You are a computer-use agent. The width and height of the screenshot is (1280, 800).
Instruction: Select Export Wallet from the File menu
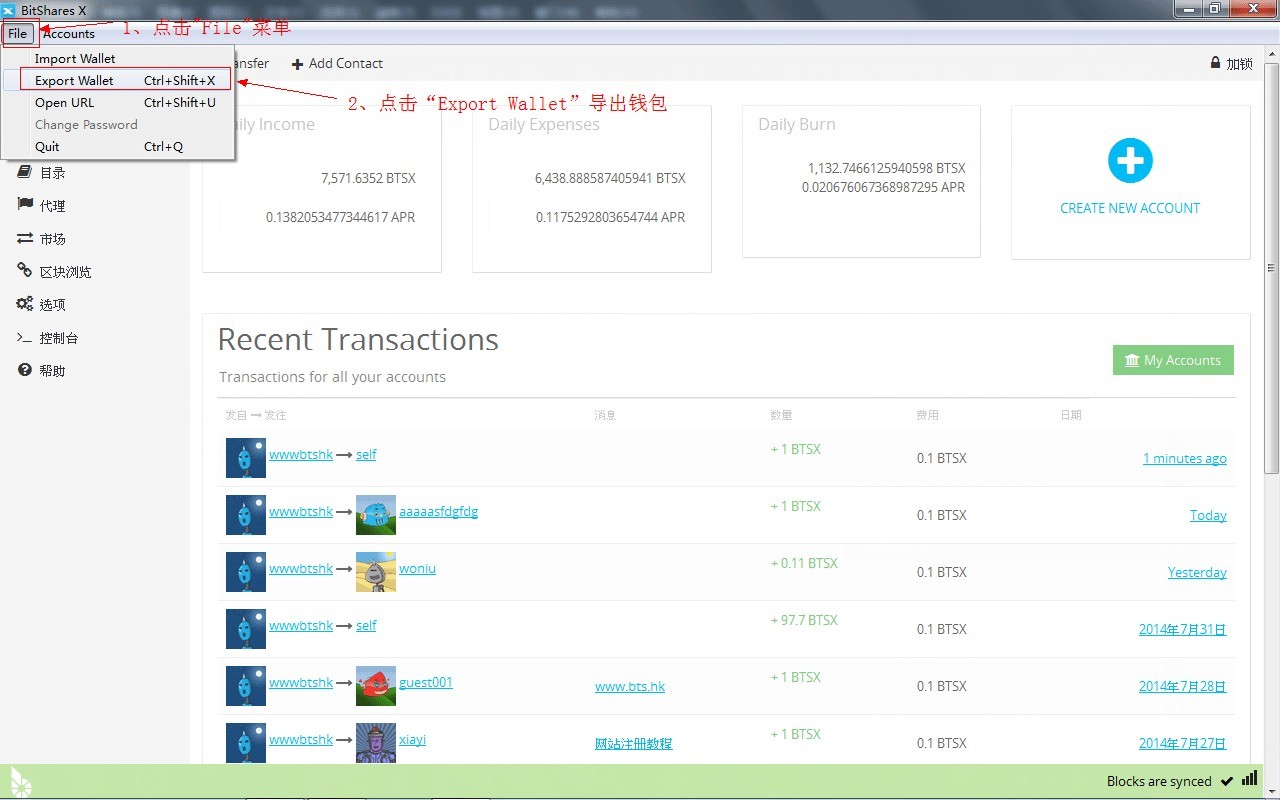coord(74,80)
